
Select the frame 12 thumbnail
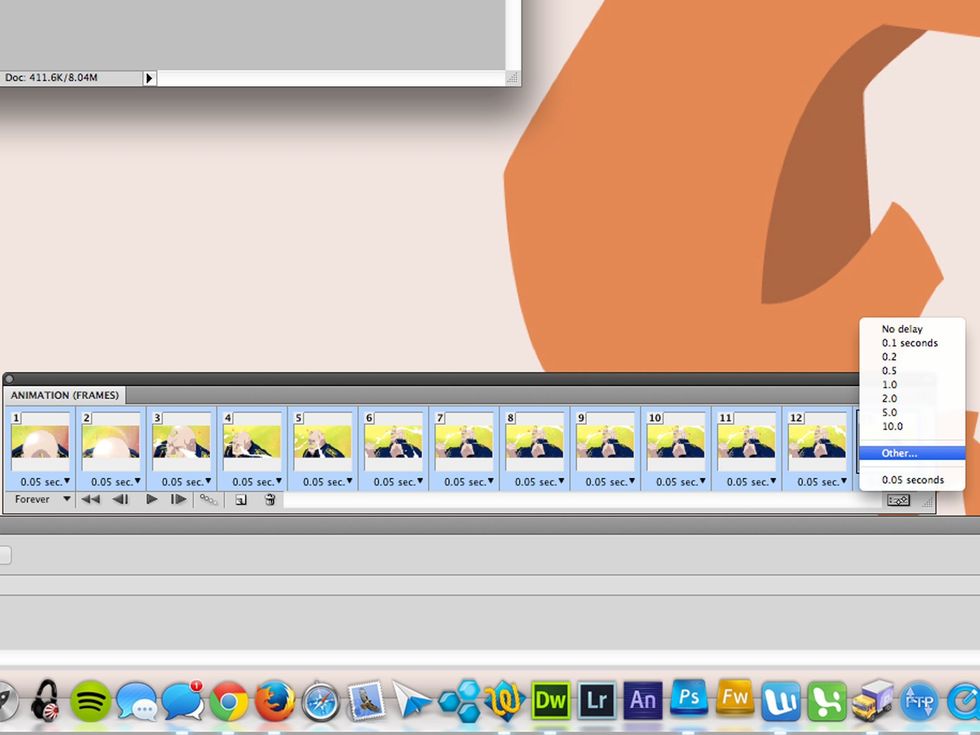point(818,443)
